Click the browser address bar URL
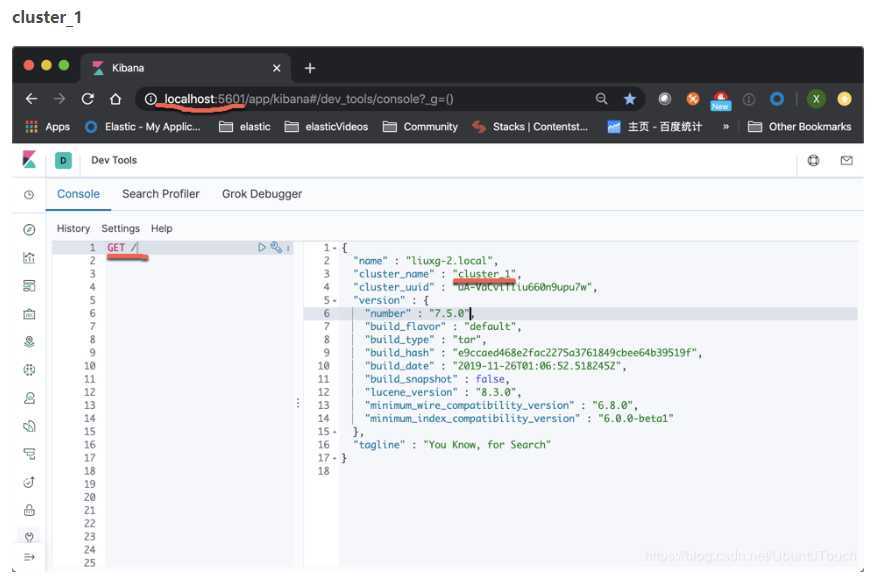 (308, 99)
